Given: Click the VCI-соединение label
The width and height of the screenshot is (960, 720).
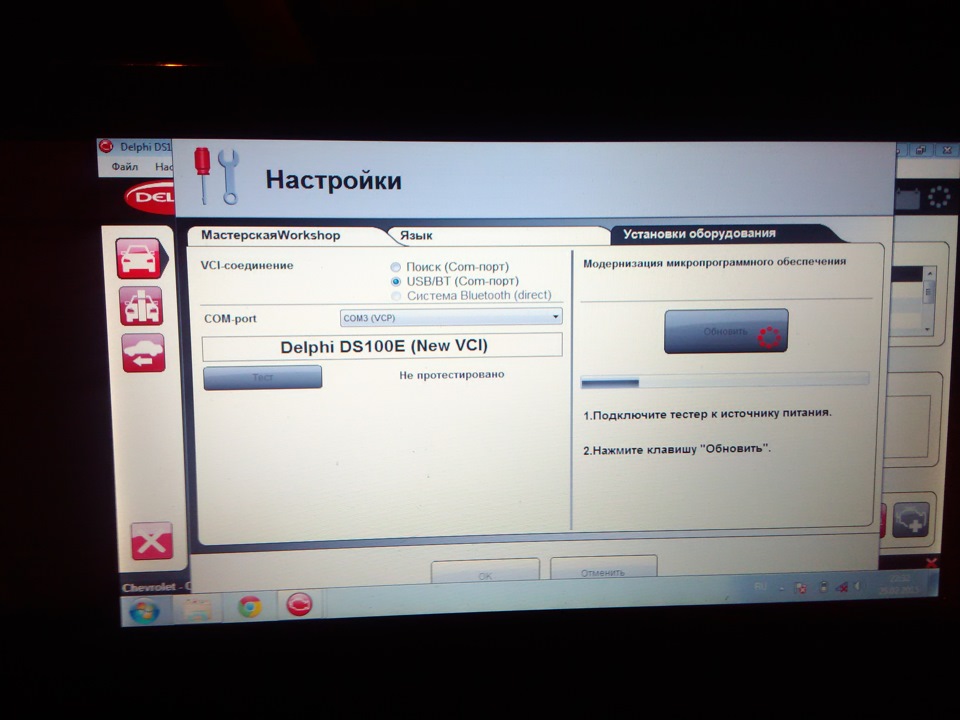Looking at the screenshot, I should tap(247, 265).
